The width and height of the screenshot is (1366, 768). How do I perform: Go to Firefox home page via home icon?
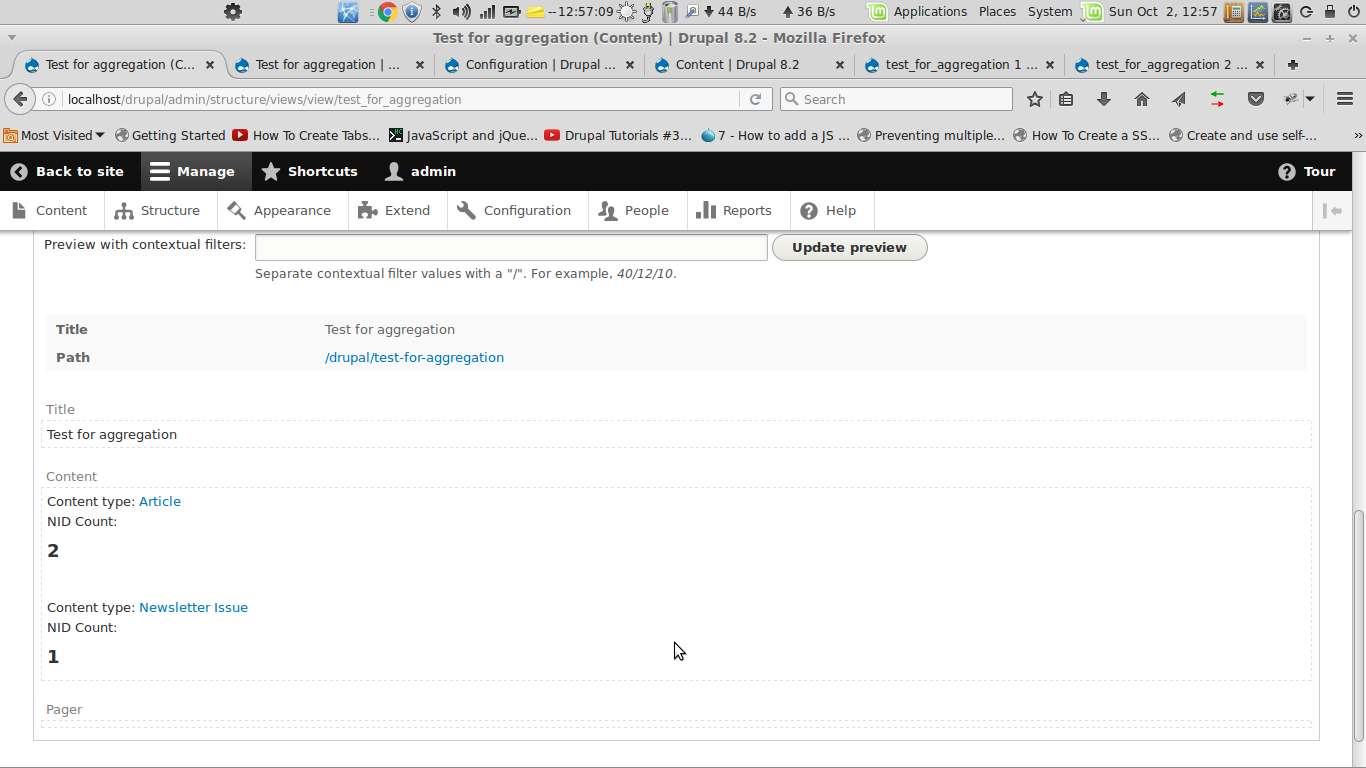(x=1141, y=99)
